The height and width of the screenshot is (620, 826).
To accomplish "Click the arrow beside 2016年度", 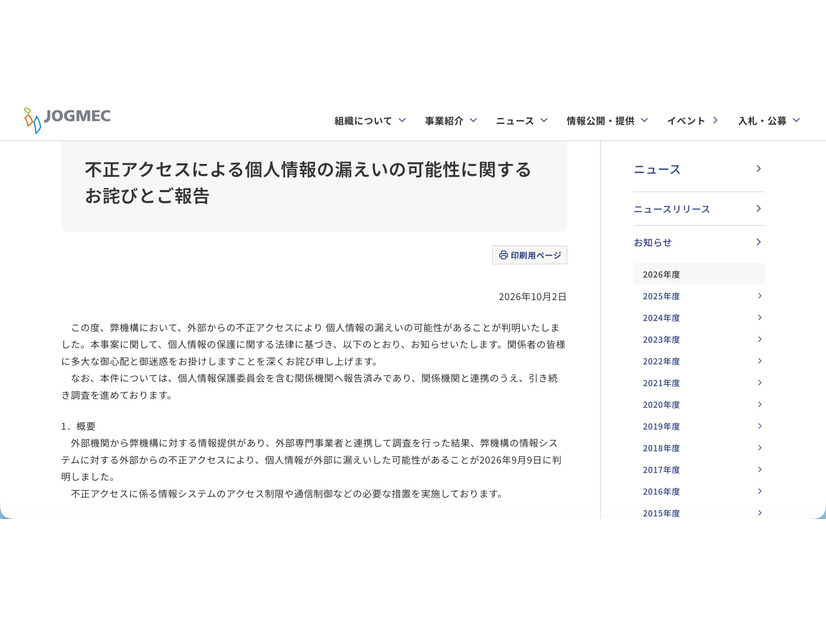I will (x=760, y=491).
